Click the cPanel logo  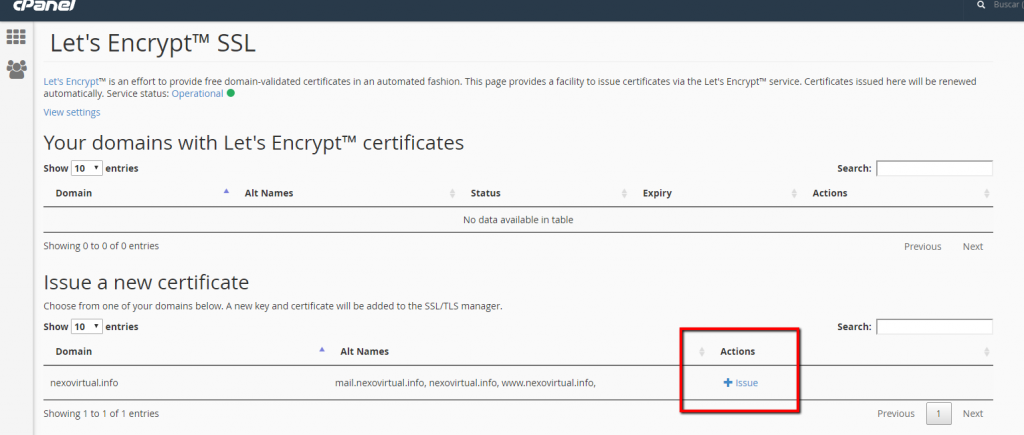(x=44, y=5)
